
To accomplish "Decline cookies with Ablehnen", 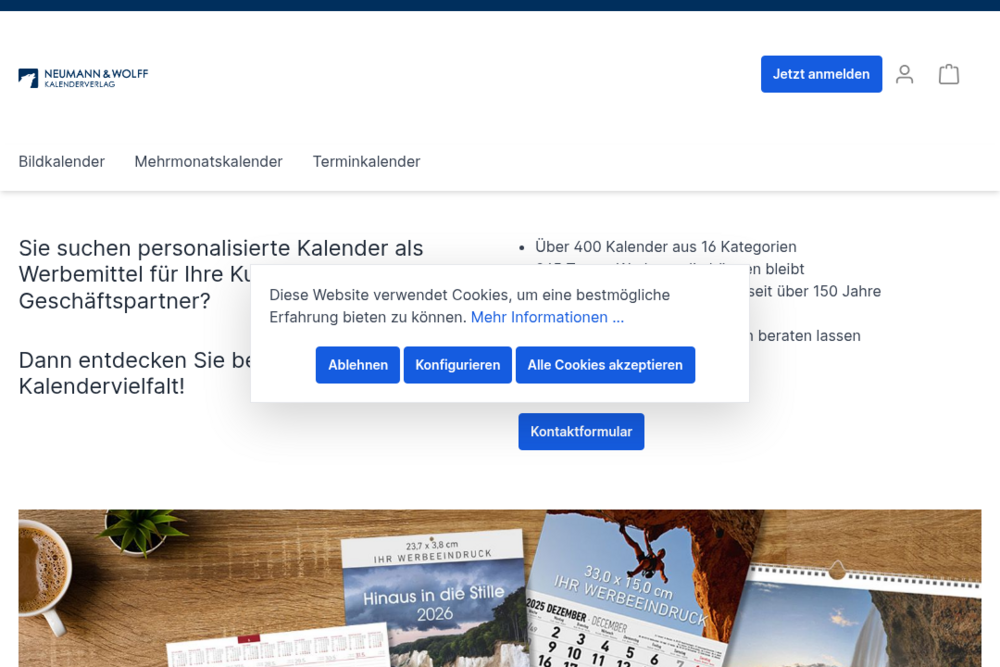I will click(x=357, y=365).
